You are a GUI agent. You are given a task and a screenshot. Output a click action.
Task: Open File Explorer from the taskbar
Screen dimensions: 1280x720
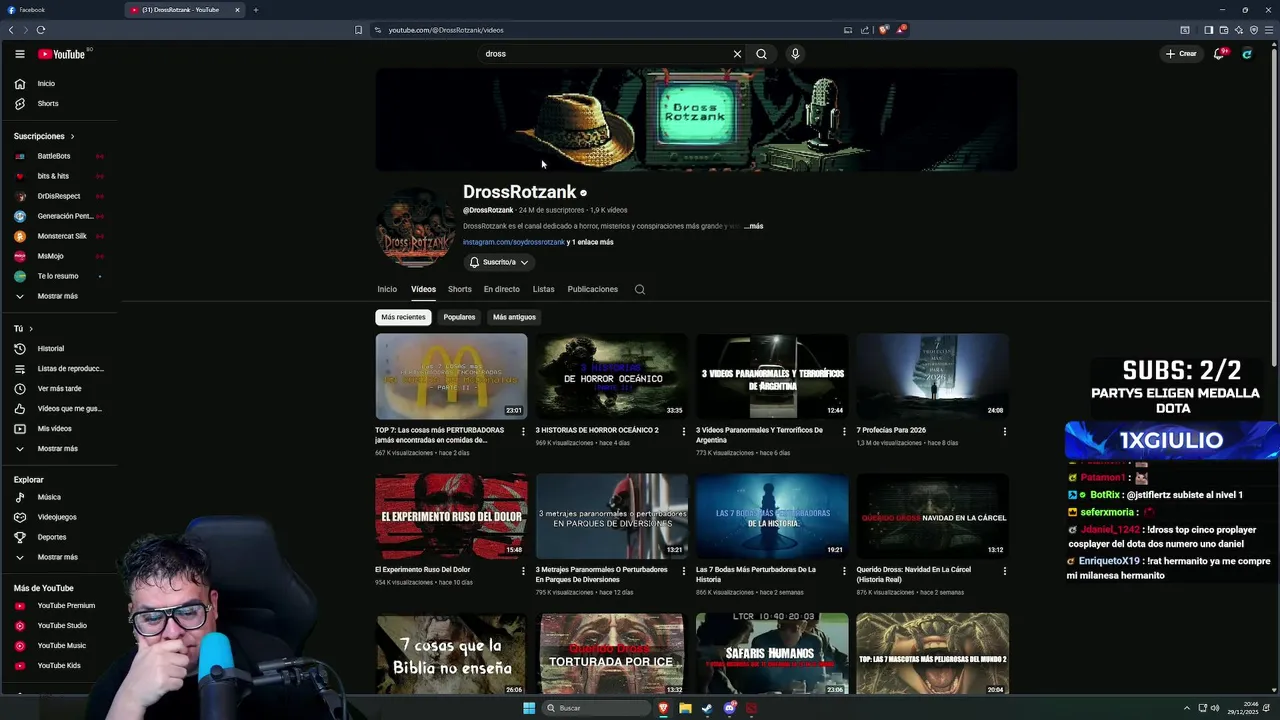pos(685,708)
